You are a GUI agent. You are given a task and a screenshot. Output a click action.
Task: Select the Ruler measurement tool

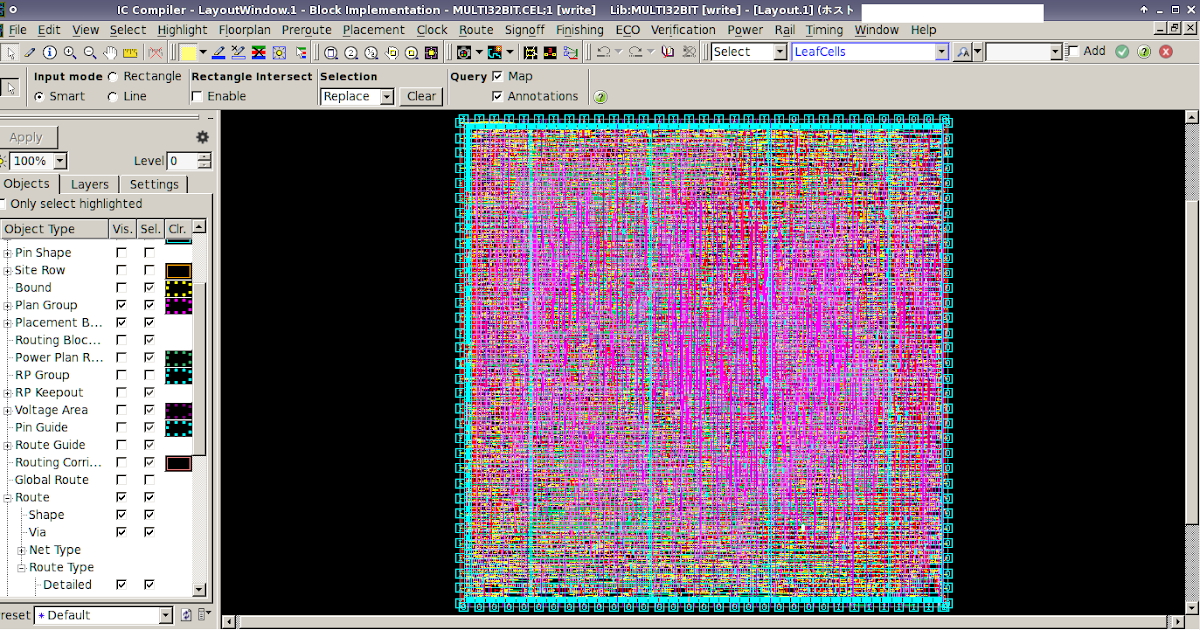point(128,51)
